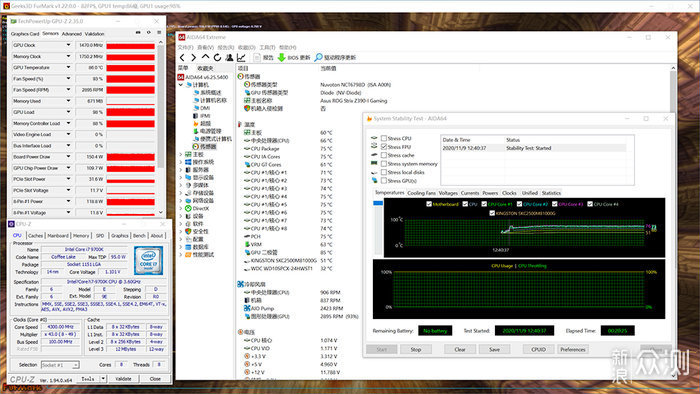Image resolution: width=700 pixels, height=394 pixels.
Task: Select the IPMI item in AIDA64 tree
Action: 202,116
